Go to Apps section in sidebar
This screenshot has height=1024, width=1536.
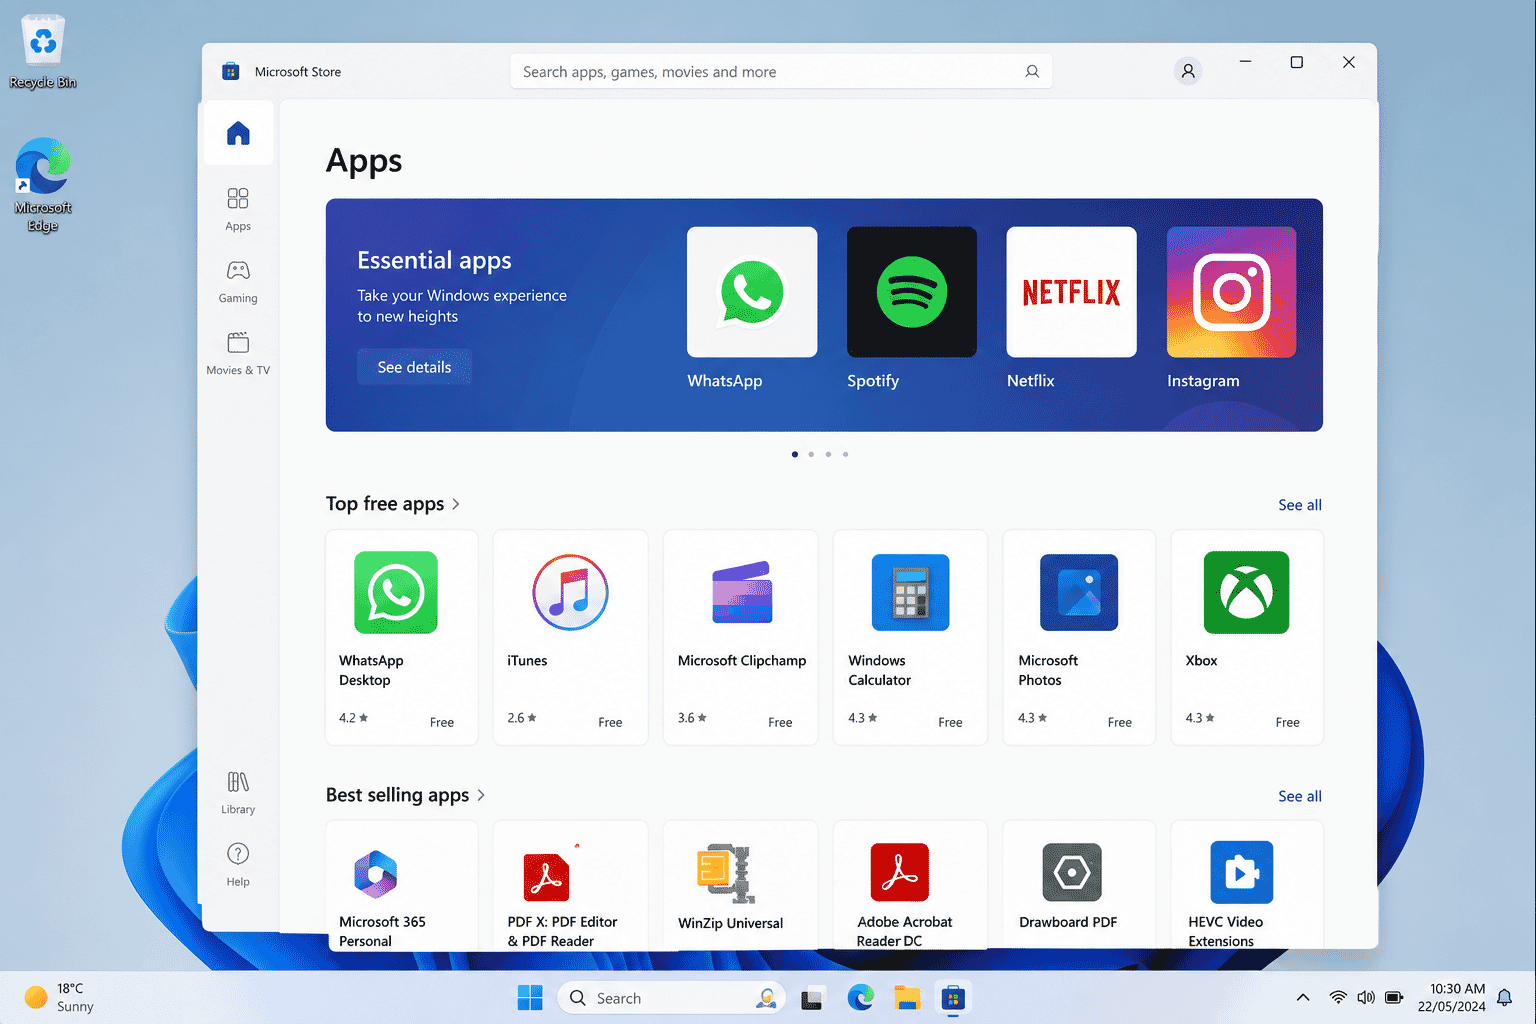tap(238, 209)
